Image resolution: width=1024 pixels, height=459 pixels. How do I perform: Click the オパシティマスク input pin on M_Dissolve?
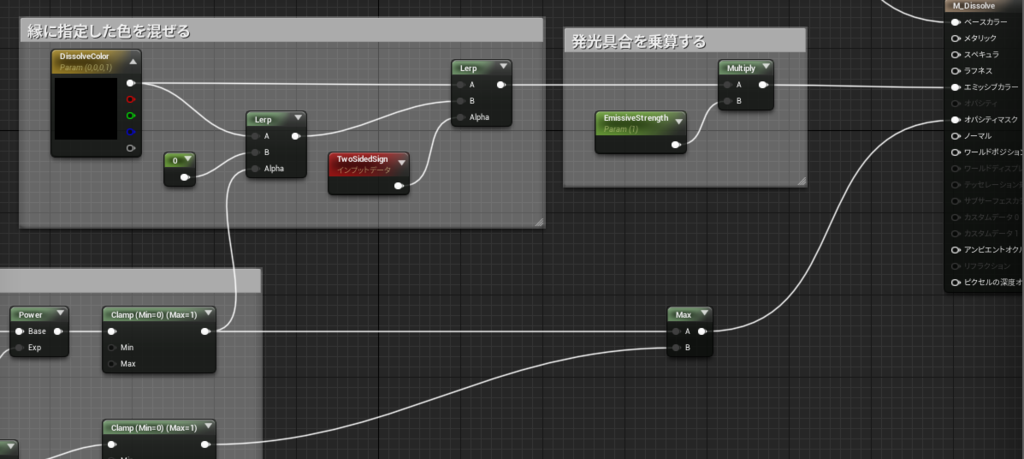[955, 120]
